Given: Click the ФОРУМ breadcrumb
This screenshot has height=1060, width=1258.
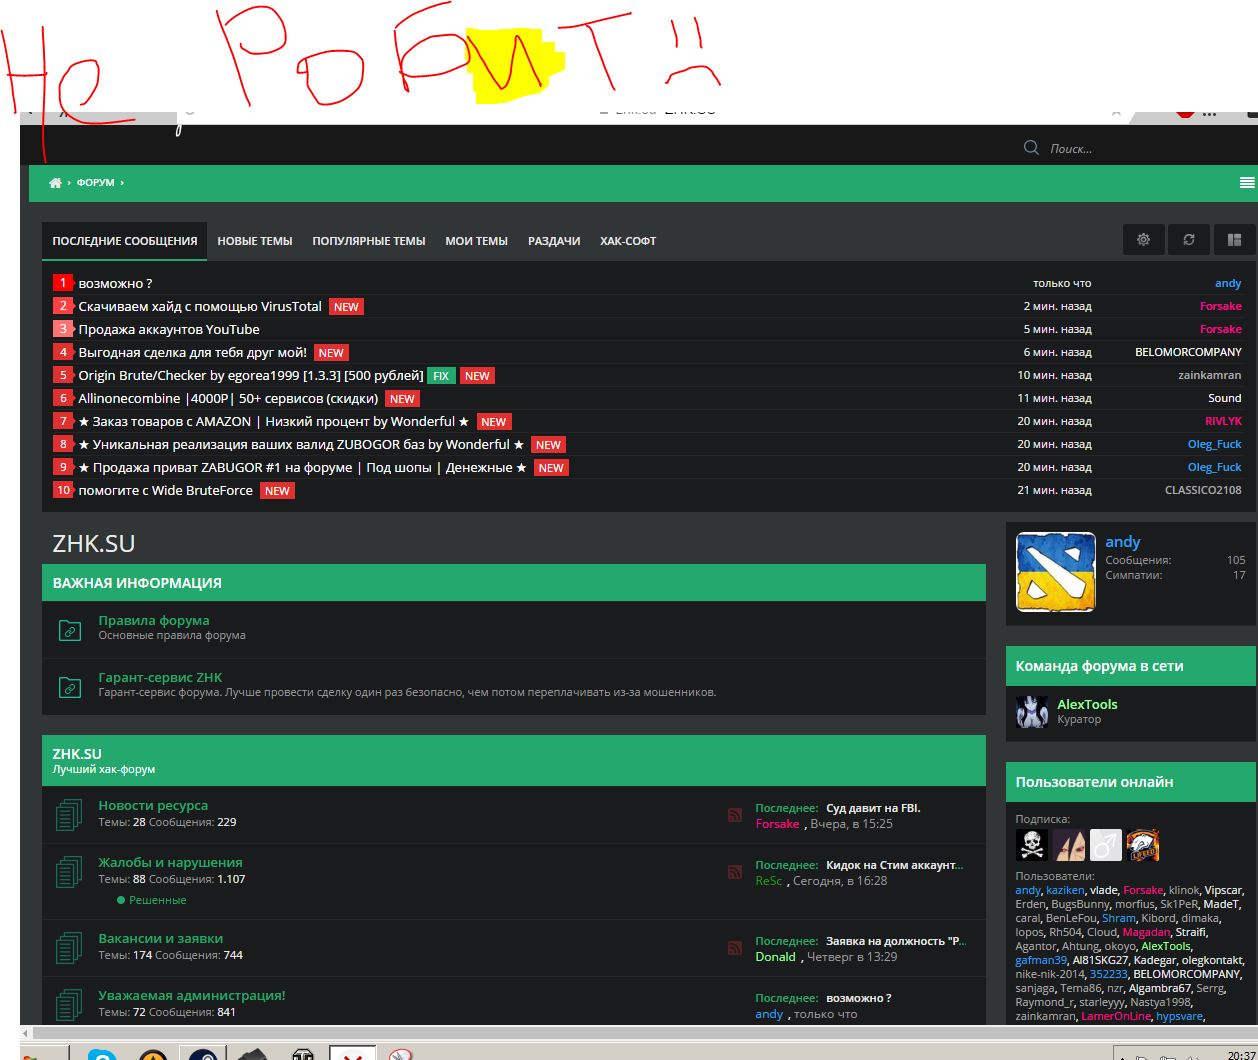Looking at the screenshot, I should coord(96,183).
